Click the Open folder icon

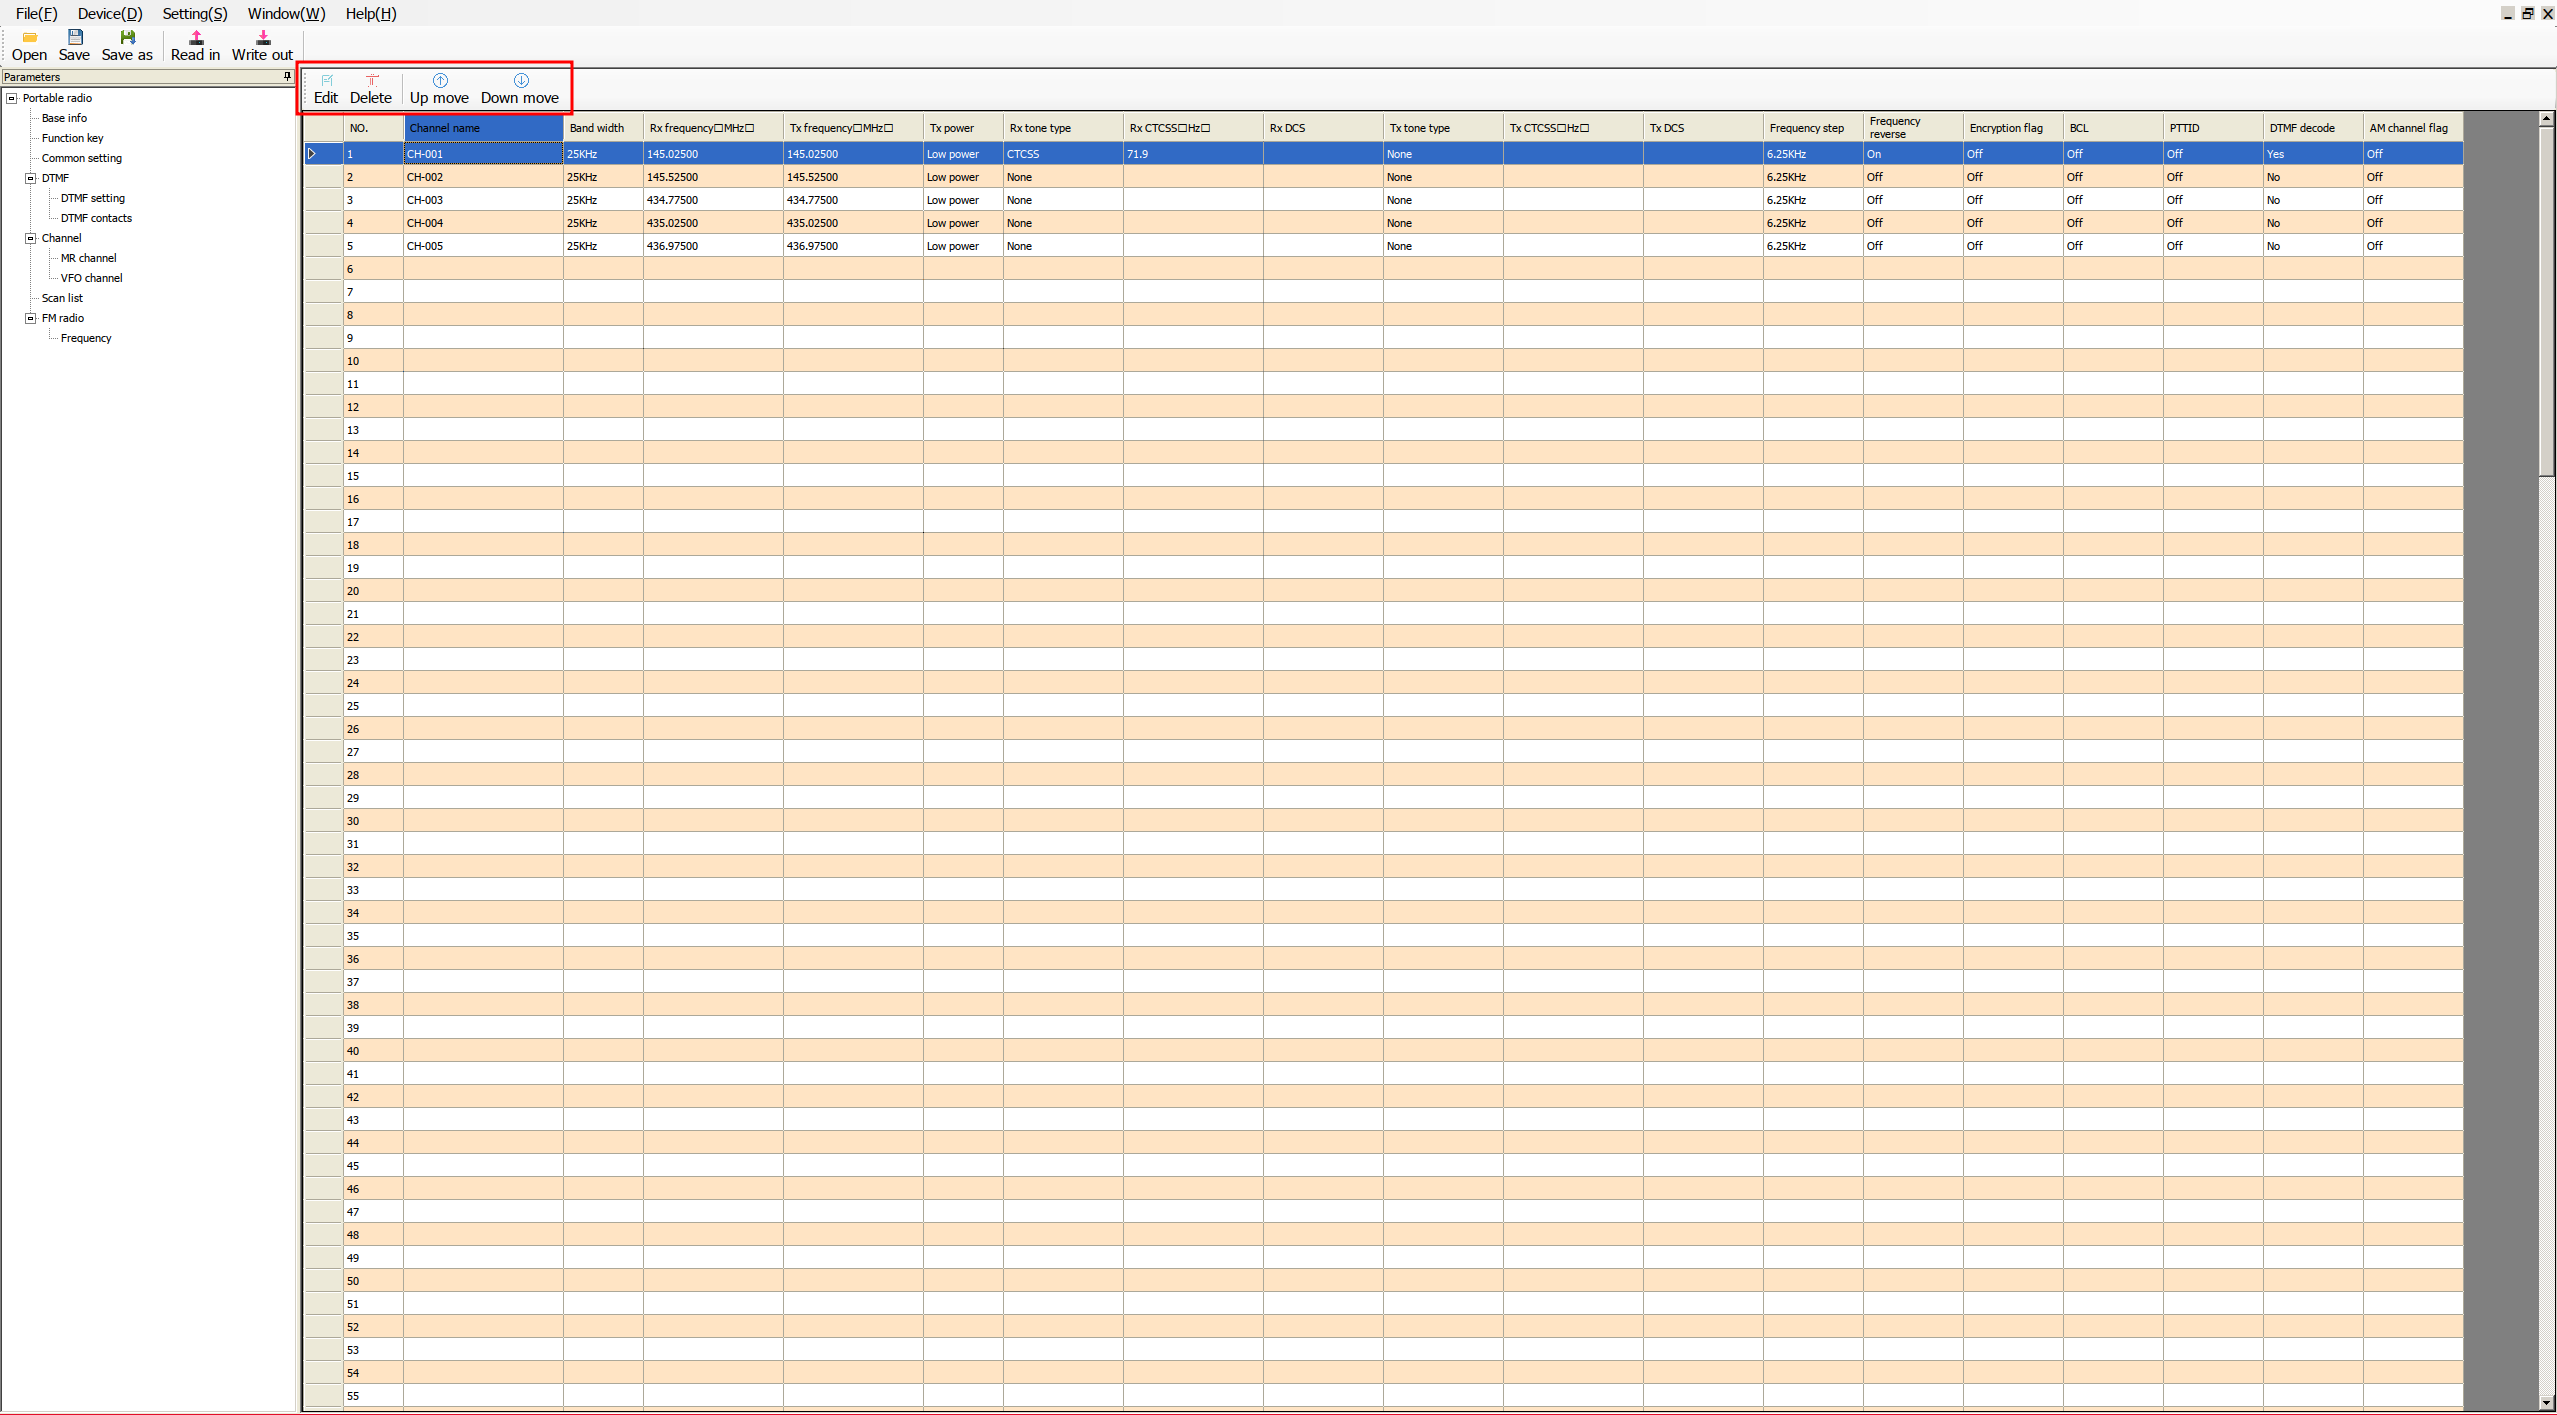(29, 38)
